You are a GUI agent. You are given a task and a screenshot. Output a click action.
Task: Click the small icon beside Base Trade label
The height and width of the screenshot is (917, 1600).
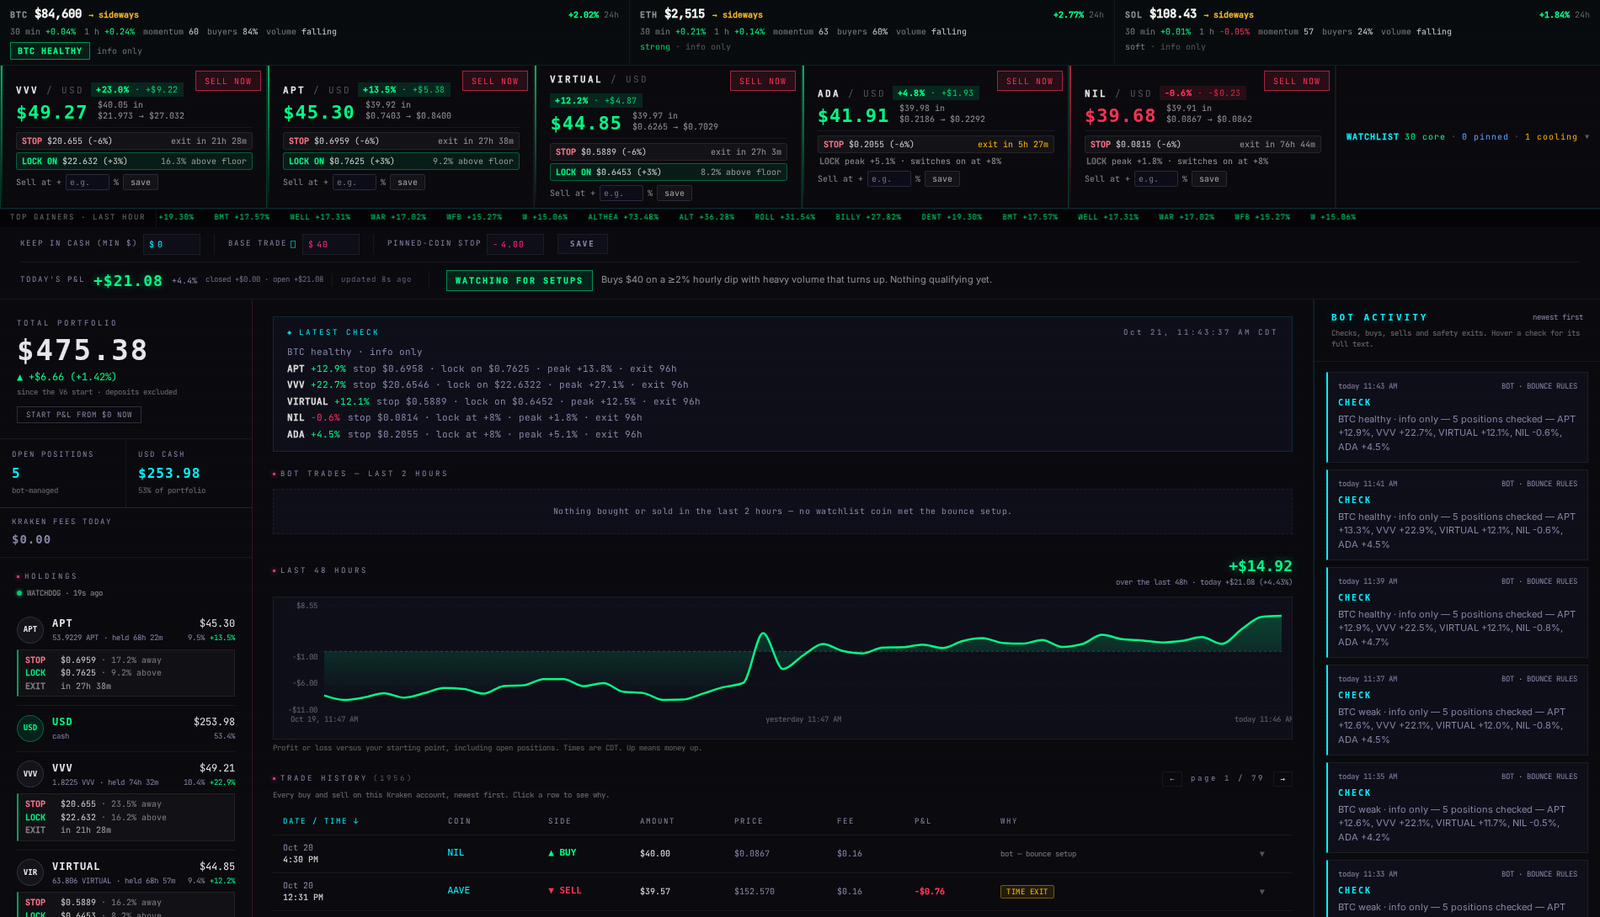coord(293,244)
